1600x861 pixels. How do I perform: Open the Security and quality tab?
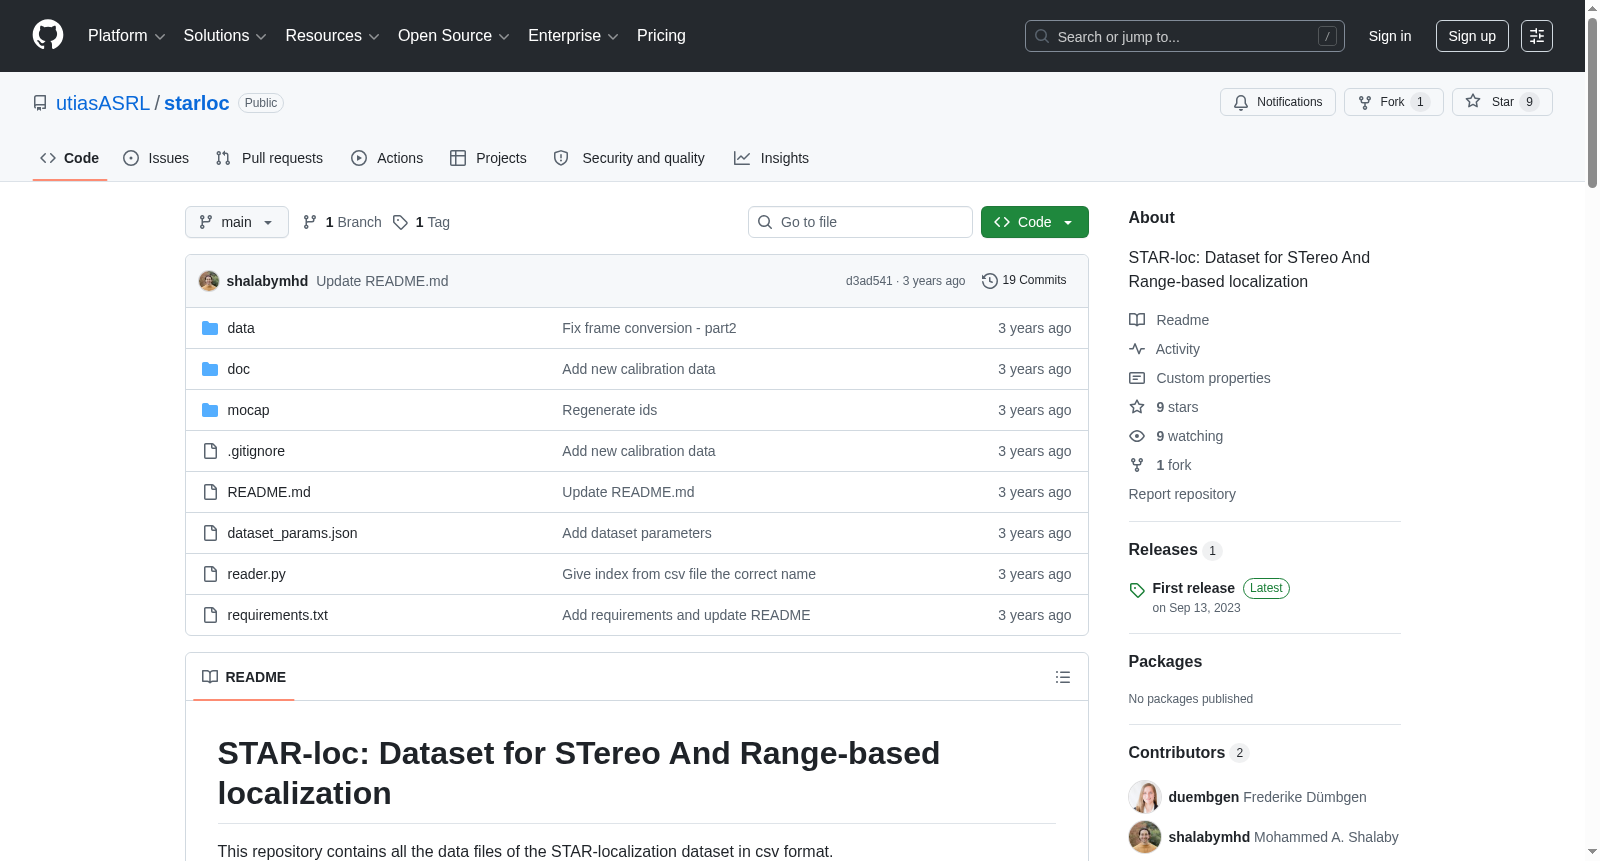click(629, 158)
